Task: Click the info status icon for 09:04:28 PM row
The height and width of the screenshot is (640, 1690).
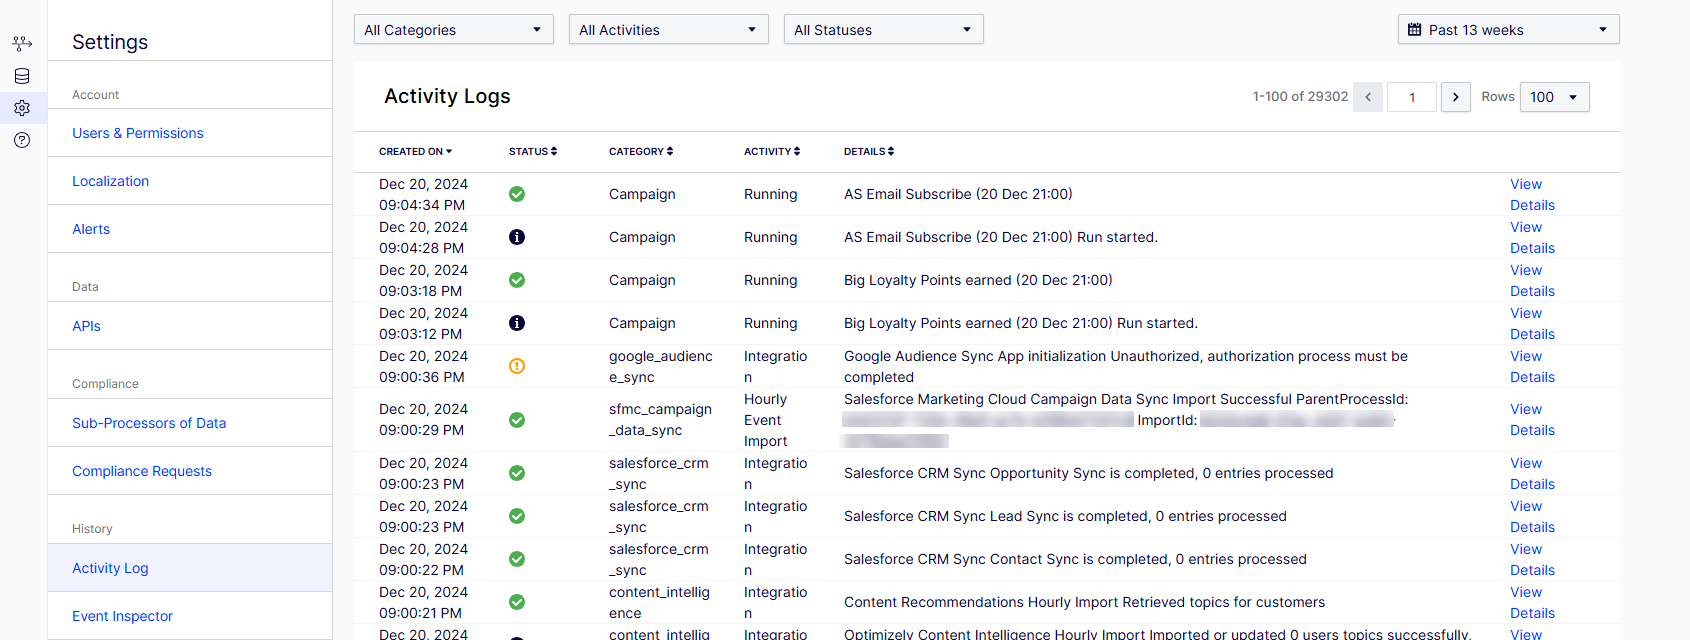Action: [x=517, y=237]
